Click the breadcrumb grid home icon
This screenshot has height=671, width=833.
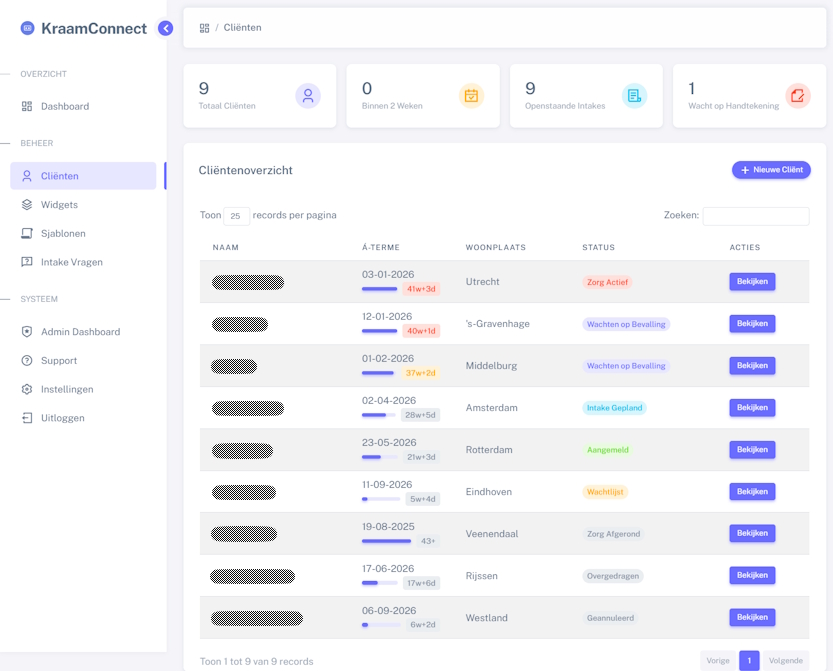click(205, 28)
